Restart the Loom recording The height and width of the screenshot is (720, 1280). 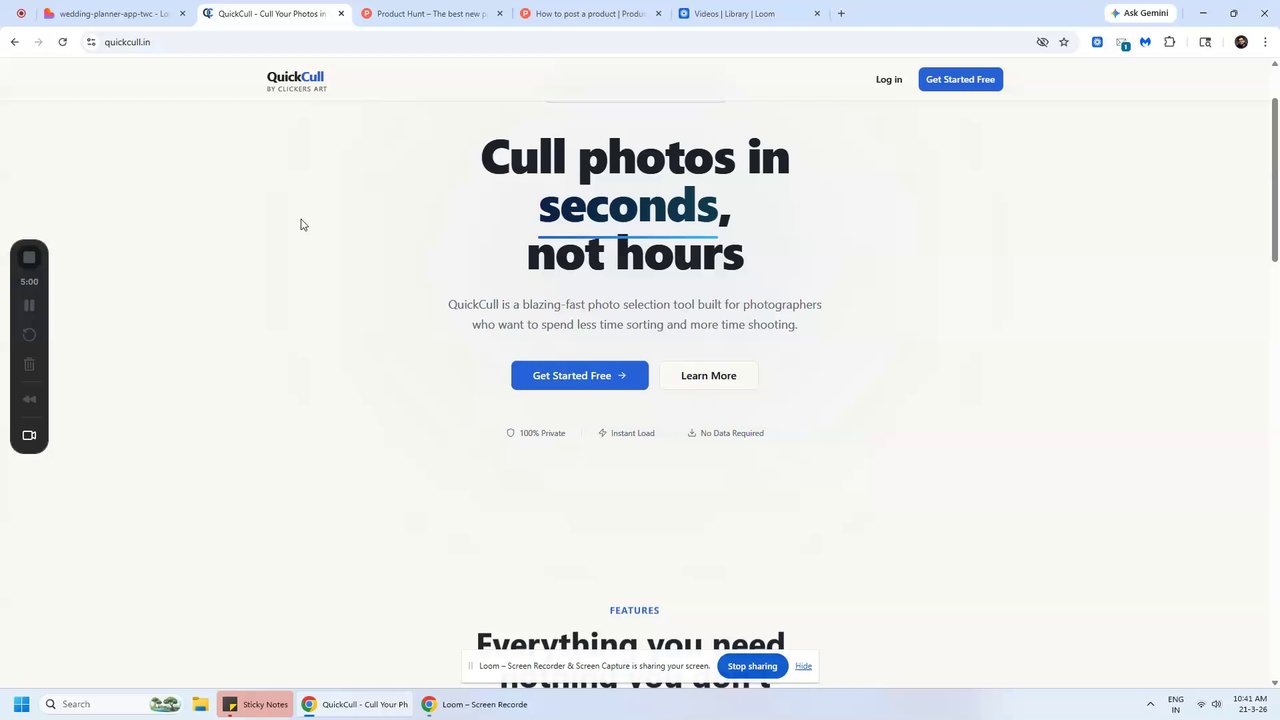click(29, 335)
